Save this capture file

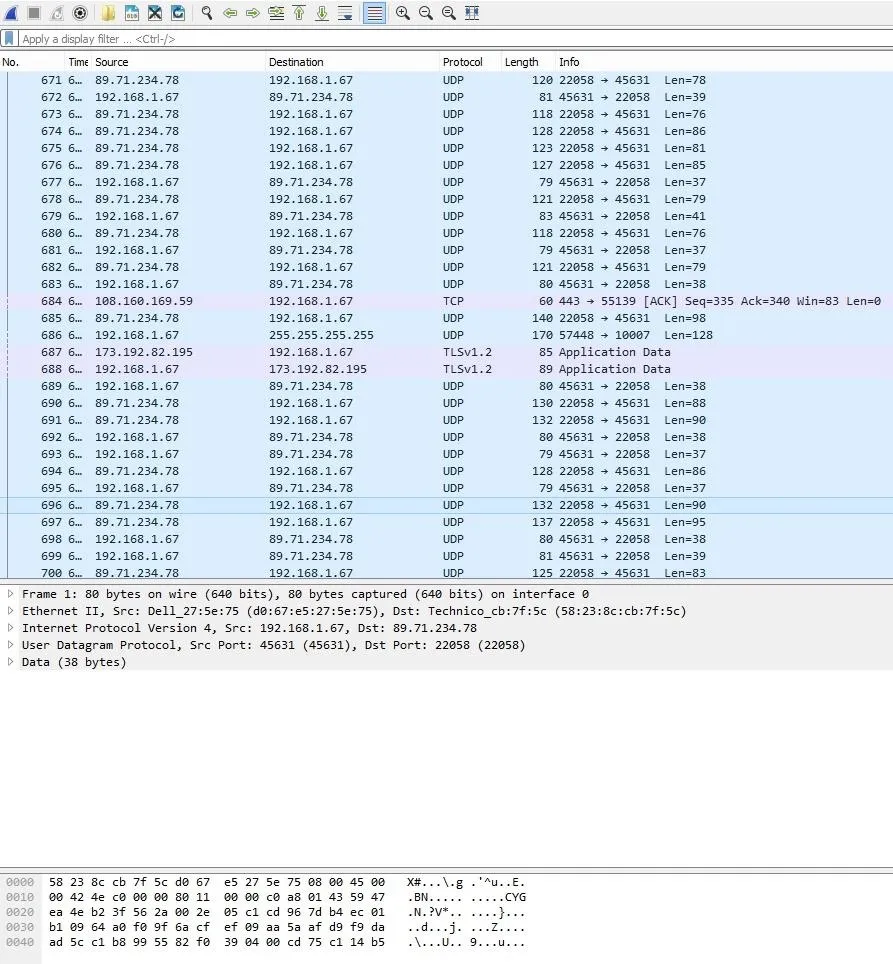pyautogui.click(x=132, y=13)
